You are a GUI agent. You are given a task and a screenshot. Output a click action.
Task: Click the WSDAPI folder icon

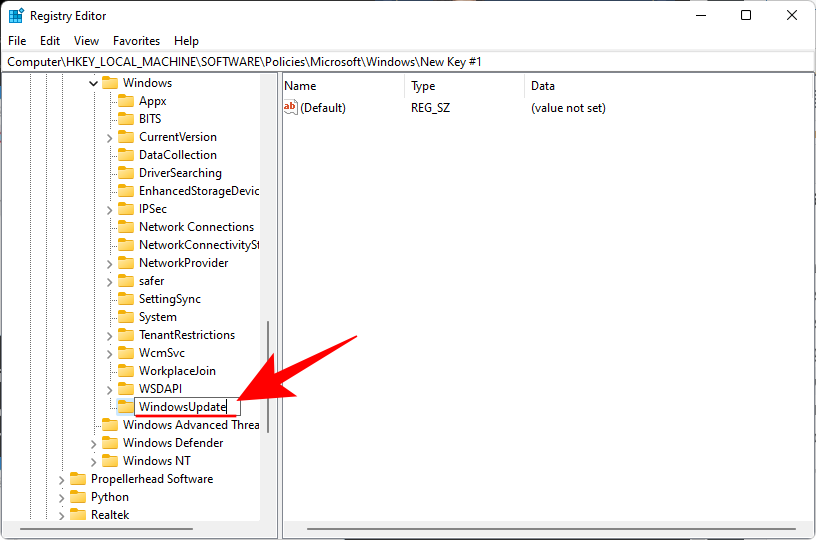(126, 389)
